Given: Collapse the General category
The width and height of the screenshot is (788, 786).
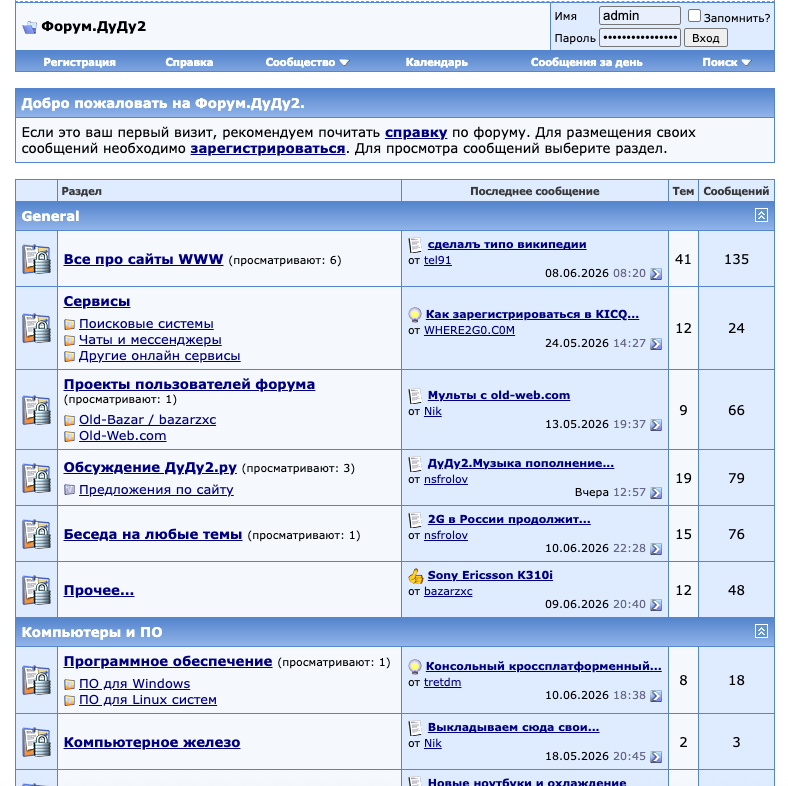Looking at the screenshot, I should 761,216.
